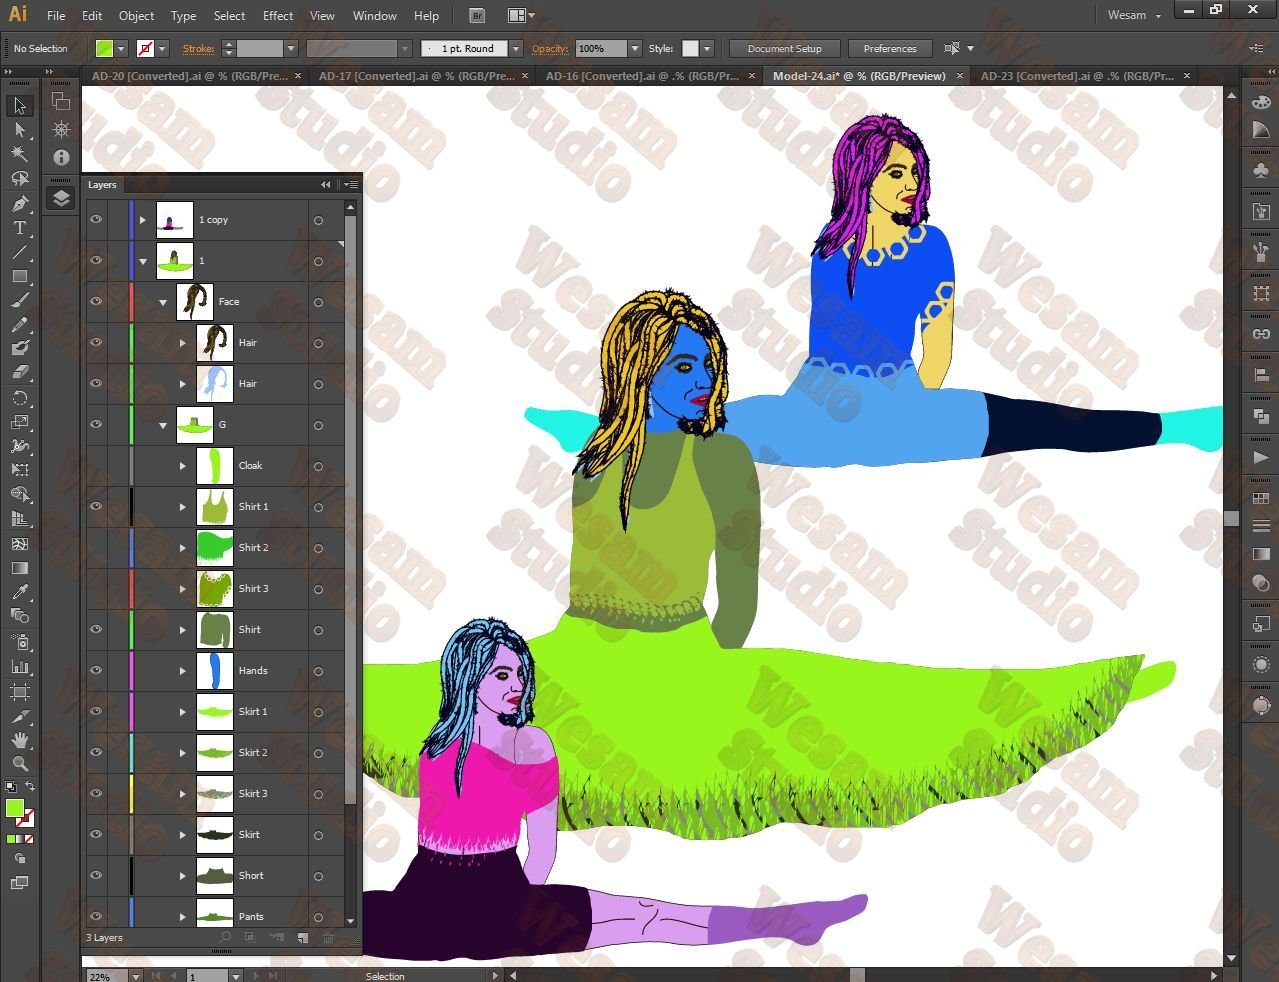The width and height of the screenshot is (1279, 982).
Task: Toggle visibility of layer '1'
Action: (96, 260)
